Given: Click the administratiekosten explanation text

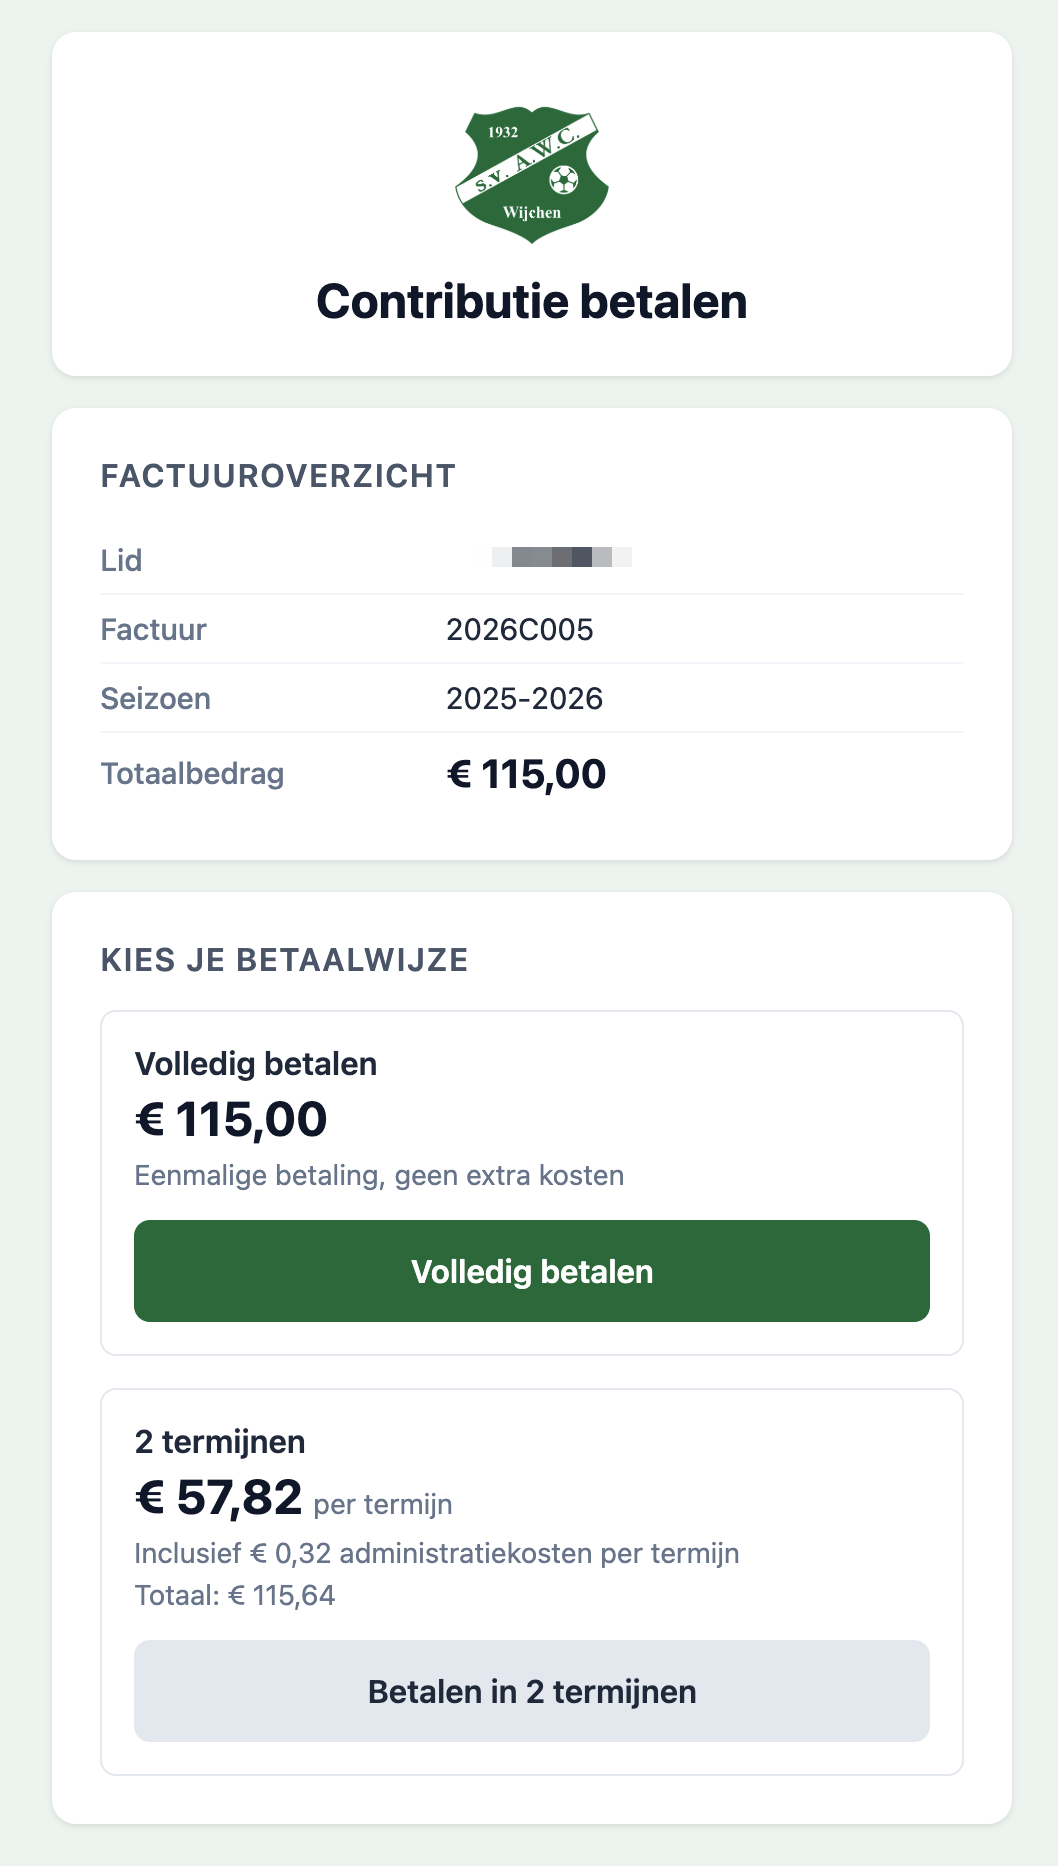Looking at the screenshot, I should point(437,1553).
